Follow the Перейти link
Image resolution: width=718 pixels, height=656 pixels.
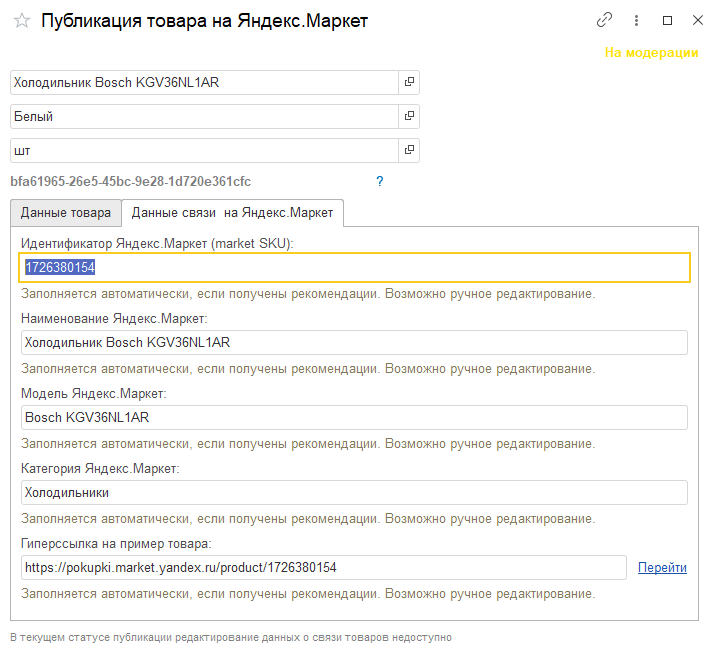(662, 568)
